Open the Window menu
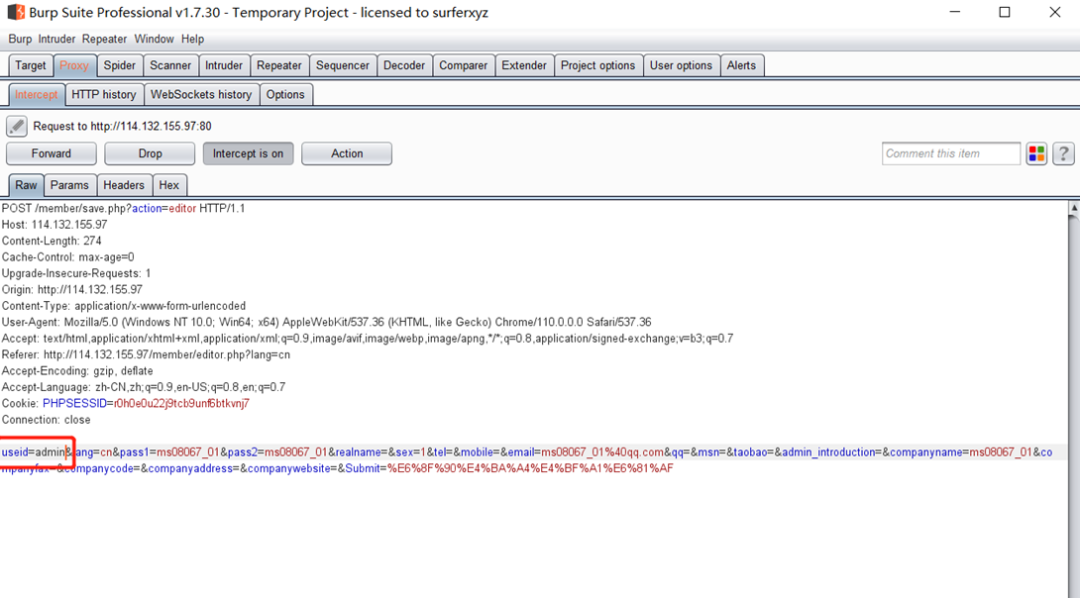The width and height of the screenshot is (1080, 598). tap(154, 39)
